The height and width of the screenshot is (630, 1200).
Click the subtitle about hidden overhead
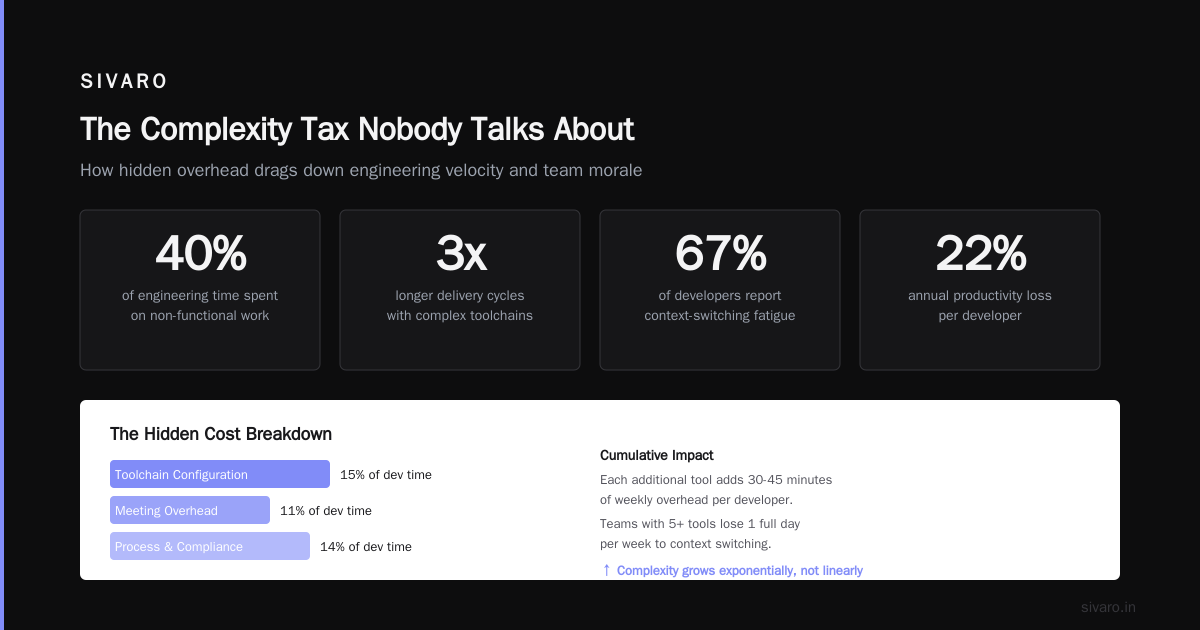tap(361, 170)
